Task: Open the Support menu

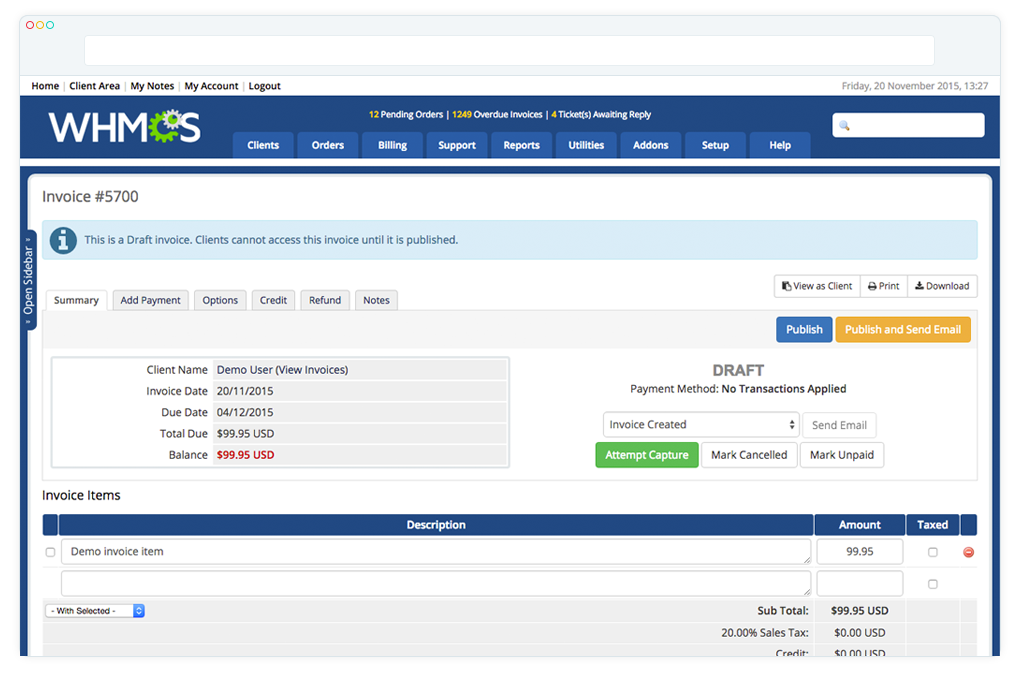Action: tap(457, 145)
